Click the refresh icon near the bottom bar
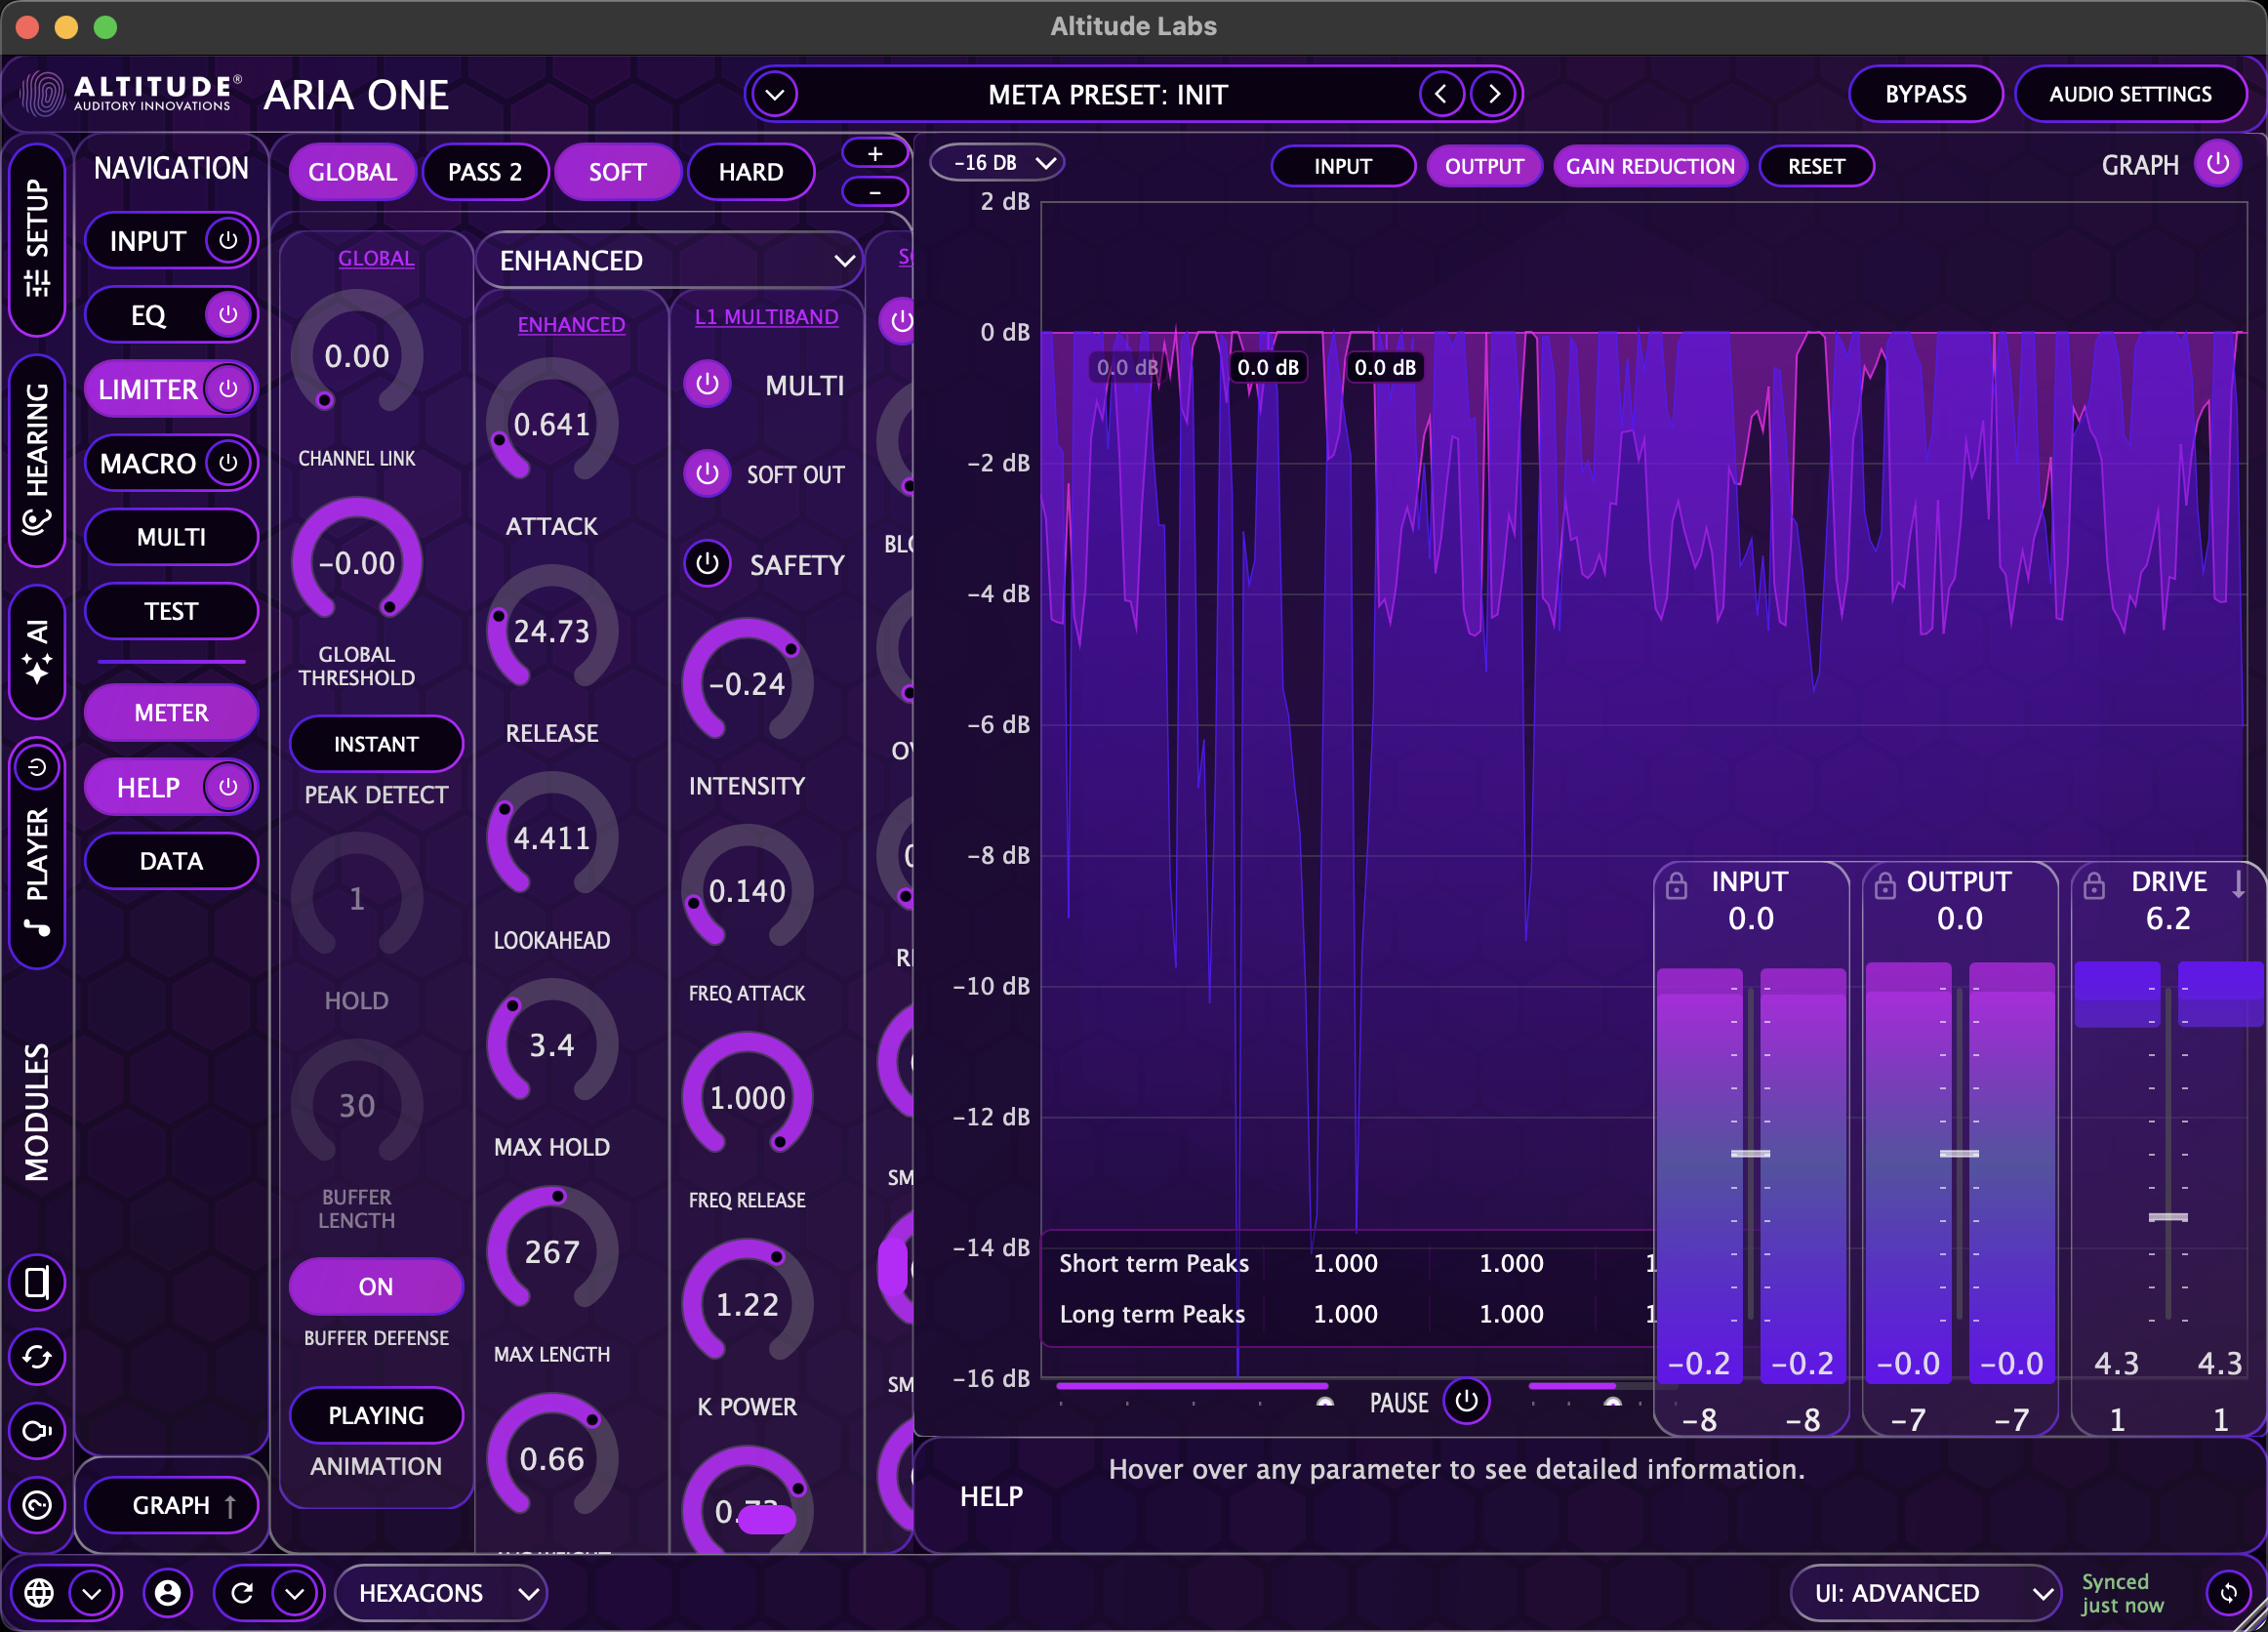The height and width of the screenshot is (1632, 2268). [x=241, y=1593]
